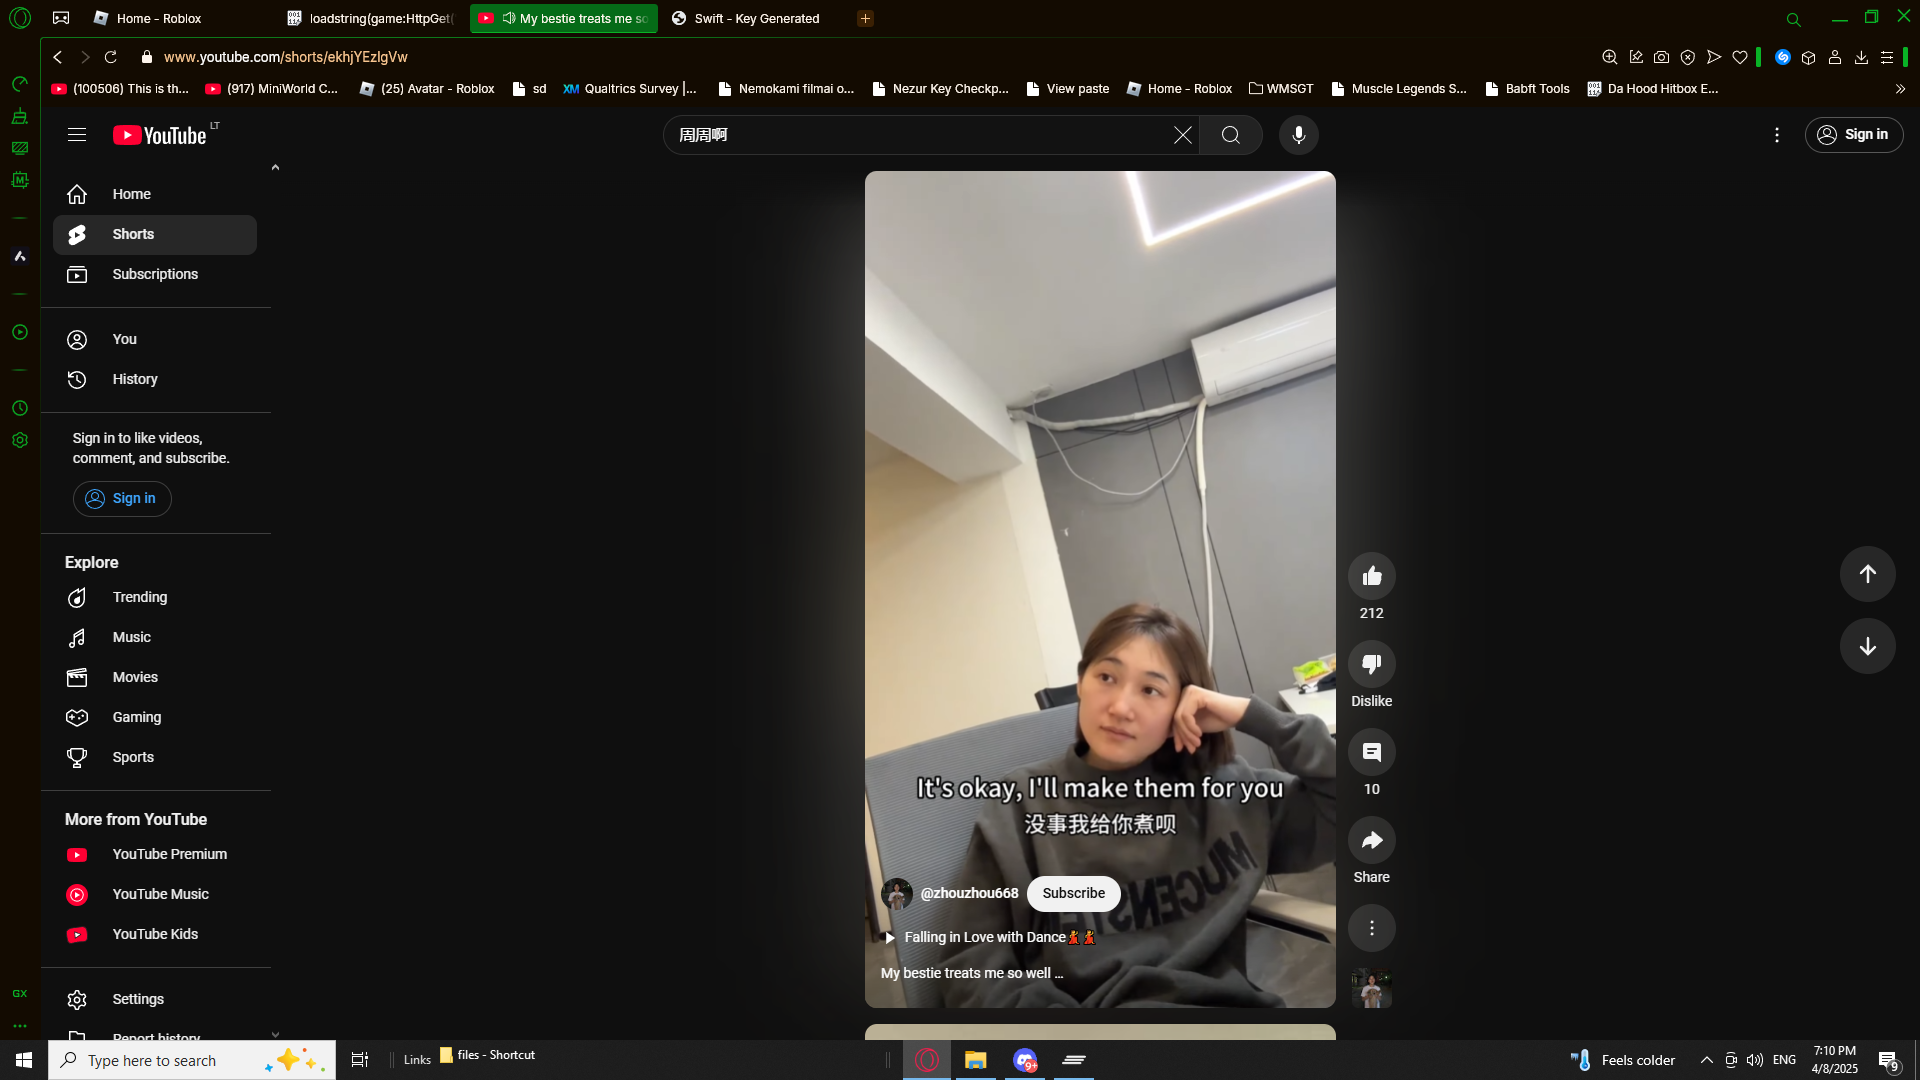
Task: Select Trending in Explore sidebar
Action: tap(139, 597)
